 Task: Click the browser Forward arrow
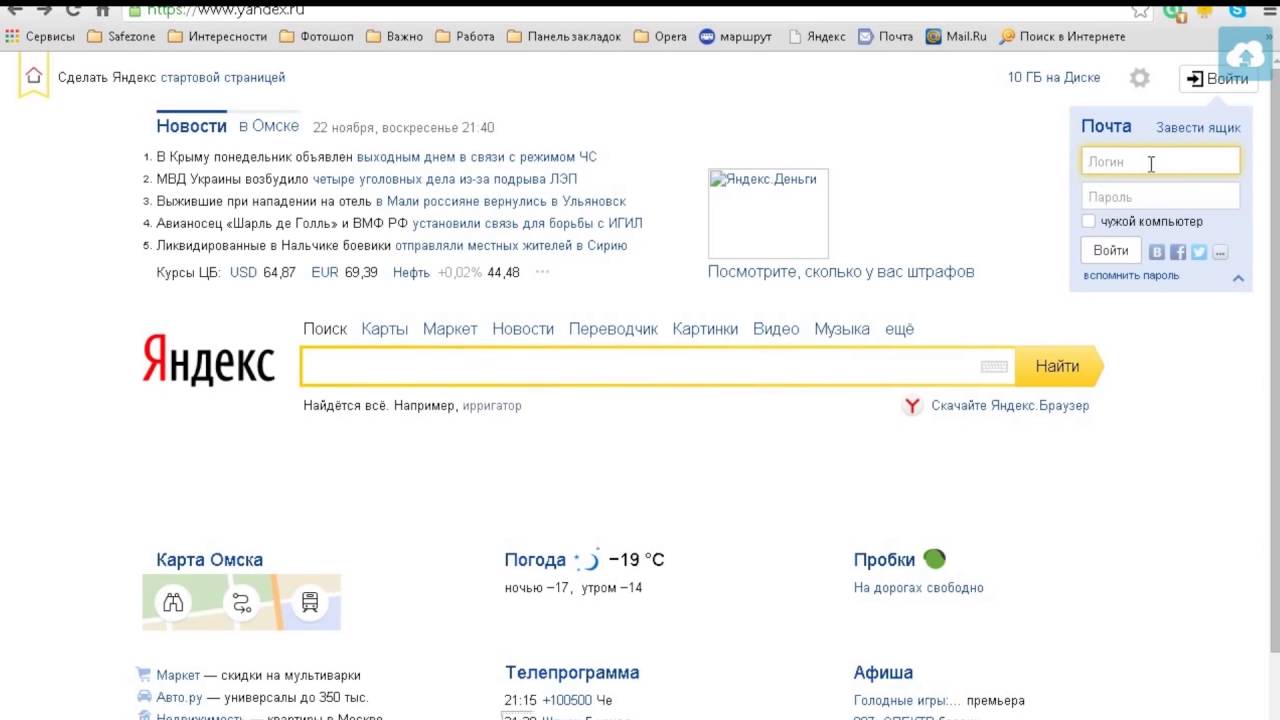[44, 9]
